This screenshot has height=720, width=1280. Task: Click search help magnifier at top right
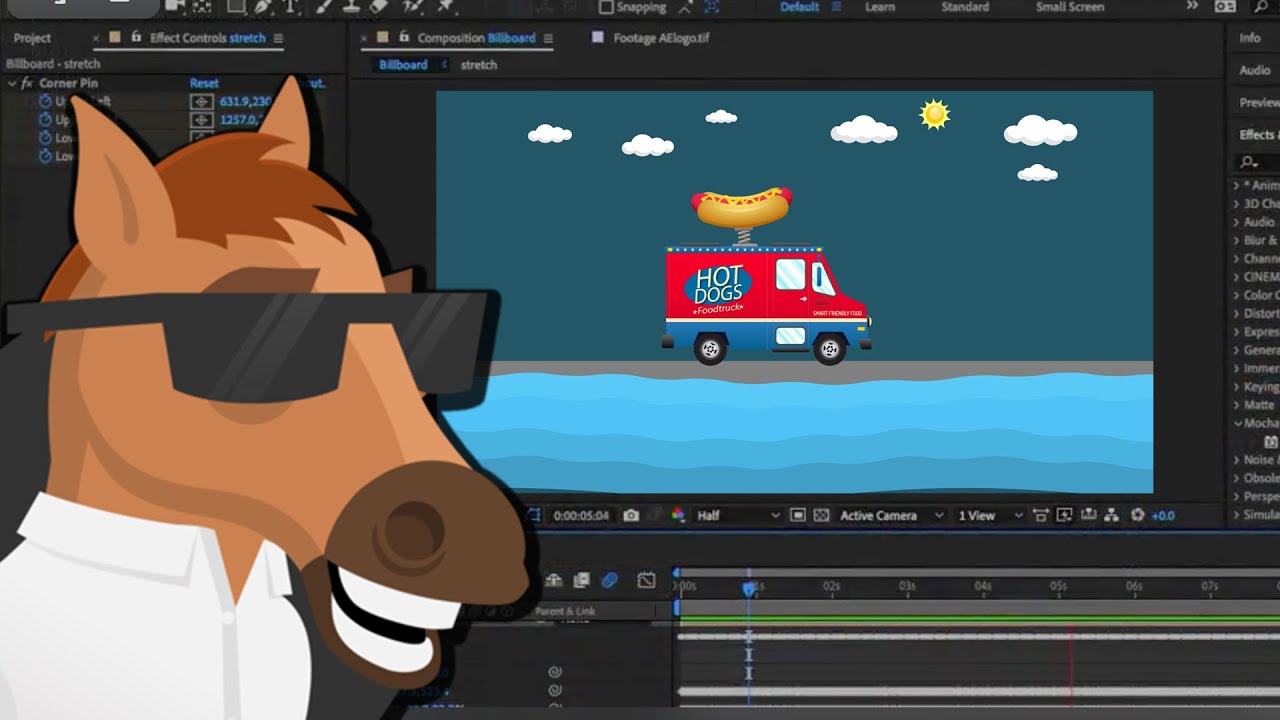click(1262, 6)
